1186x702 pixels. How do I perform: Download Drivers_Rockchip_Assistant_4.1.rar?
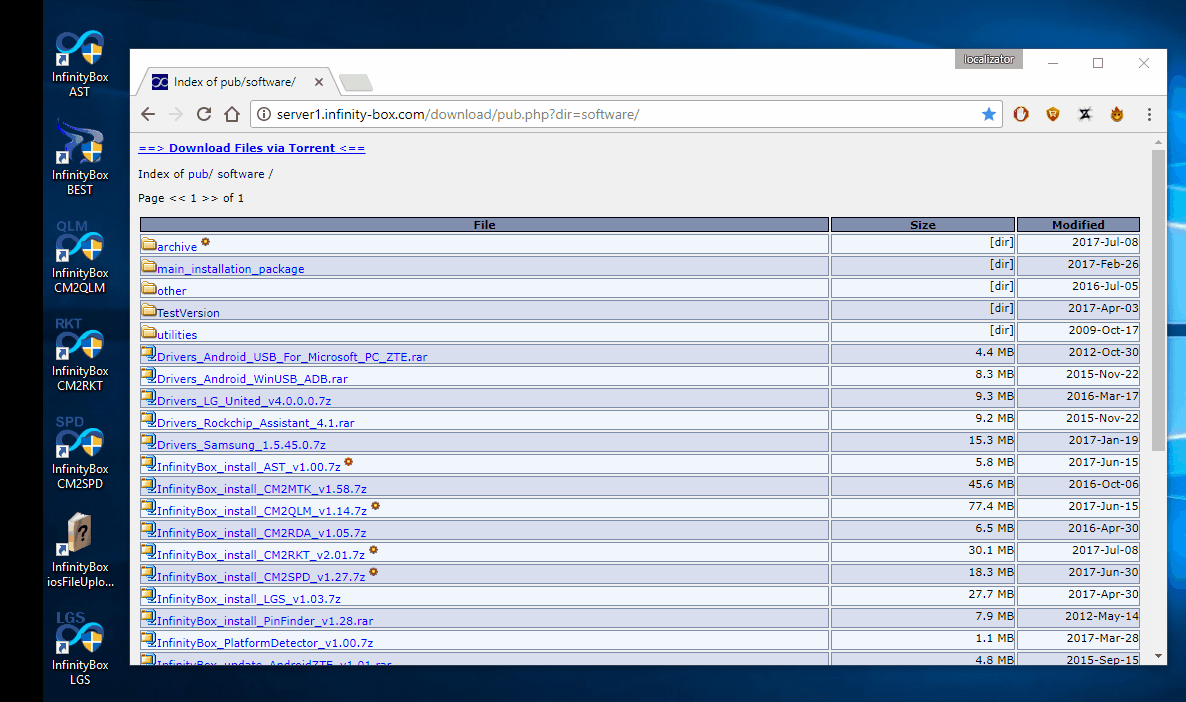(256, 423)
